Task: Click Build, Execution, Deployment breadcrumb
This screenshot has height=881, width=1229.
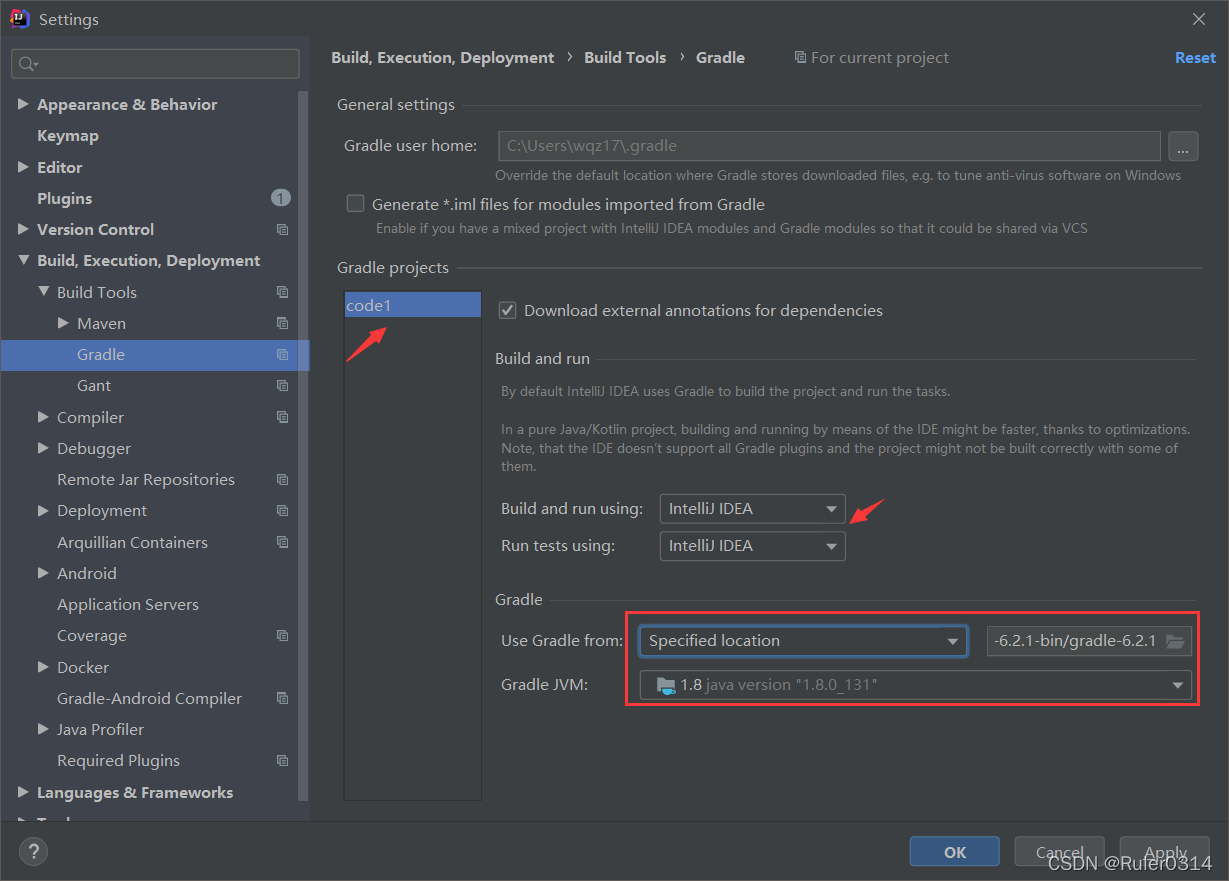Action: (443, 58)
